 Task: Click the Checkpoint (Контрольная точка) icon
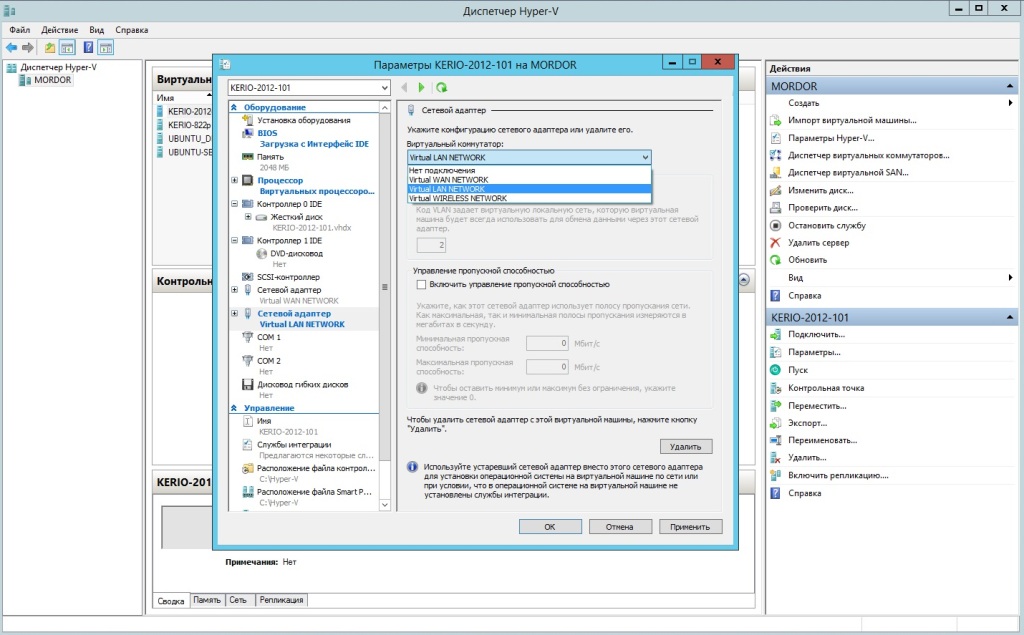(x=776, y=388)
